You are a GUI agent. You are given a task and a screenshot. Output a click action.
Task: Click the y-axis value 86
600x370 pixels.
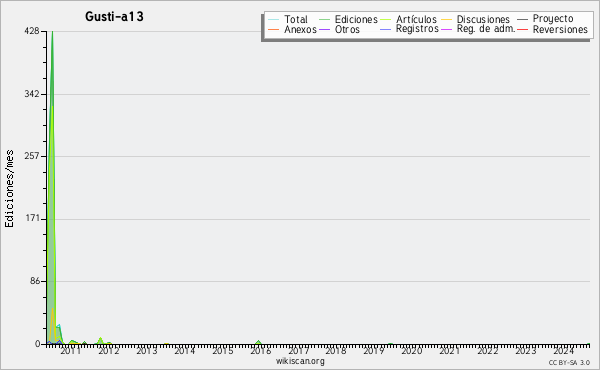(x=34, y=281)
